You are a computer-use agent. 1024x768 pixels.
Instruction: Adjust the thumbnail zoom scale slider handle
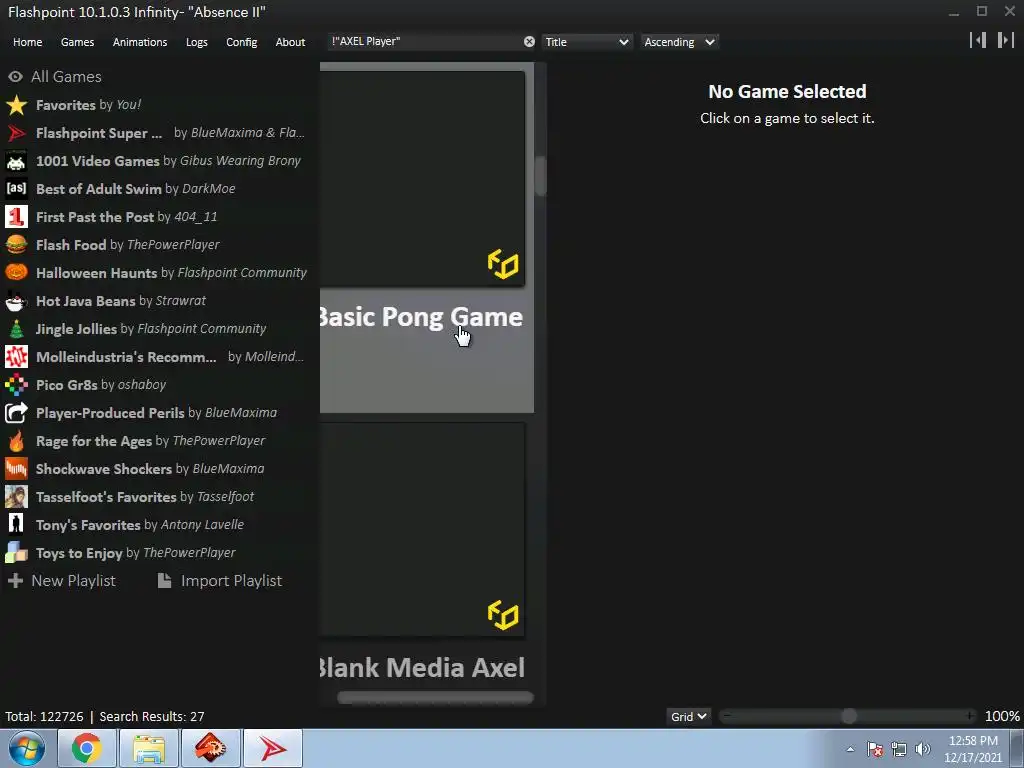849,716
